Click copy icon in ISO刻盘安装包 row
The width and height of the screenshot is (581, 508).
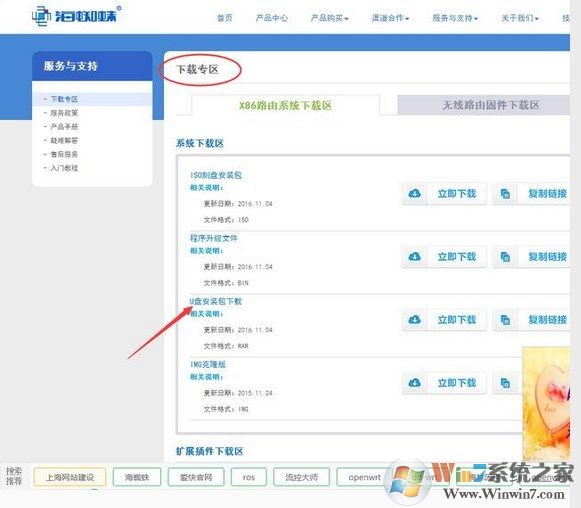[505, 193]
